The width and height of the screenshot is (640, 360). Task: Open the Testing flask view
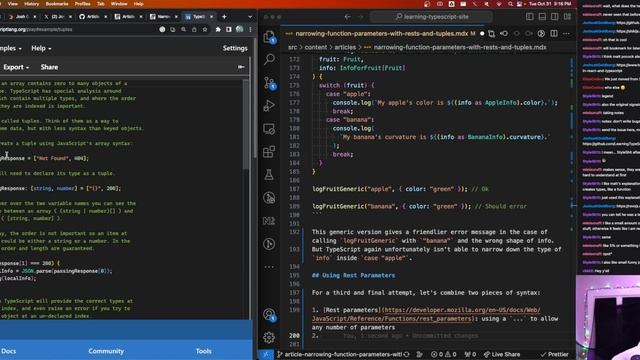tap(269, 175)
